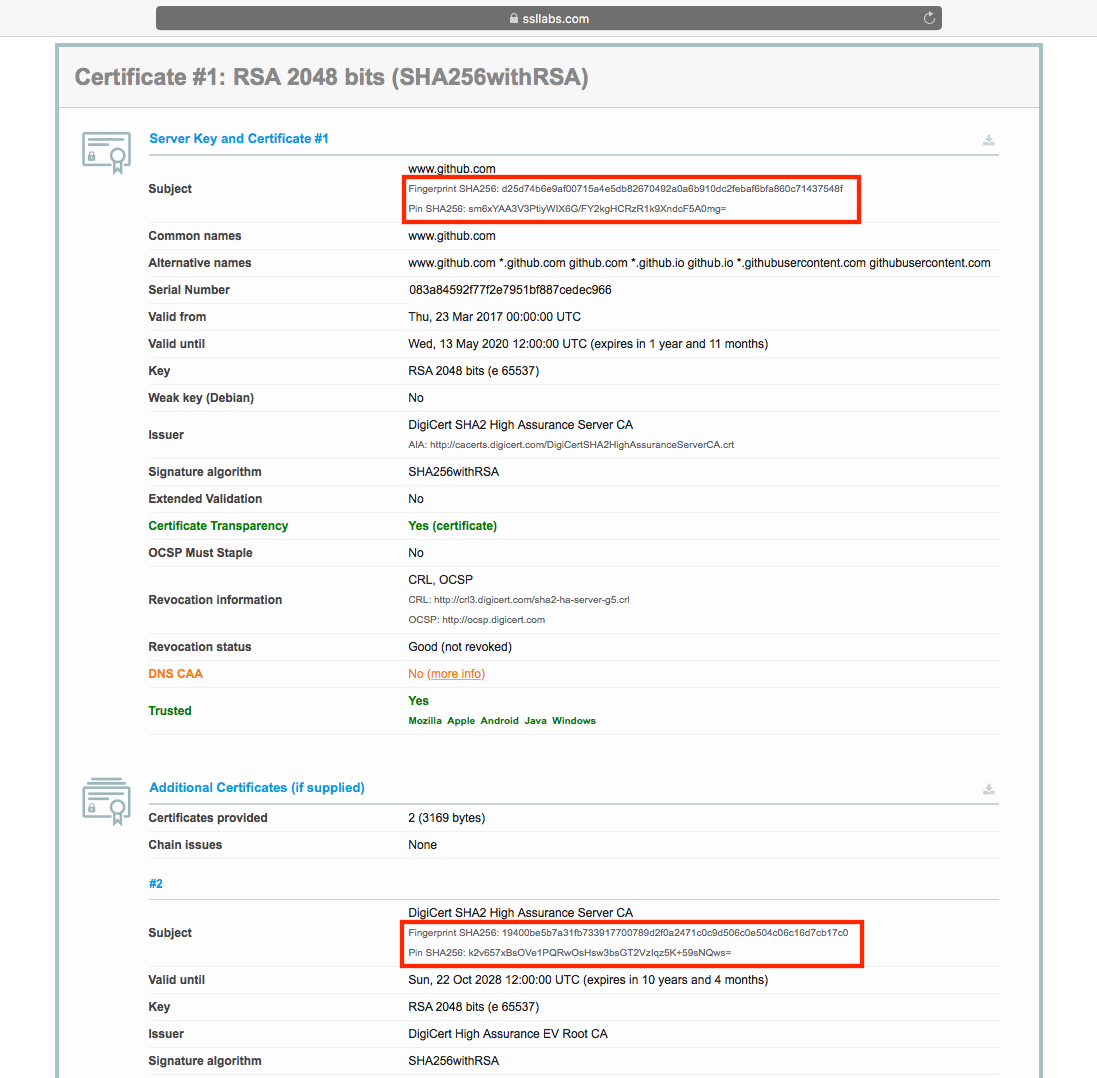
Task: Click the download icon for Server Key and Certificate
Action: click(988, 140)
